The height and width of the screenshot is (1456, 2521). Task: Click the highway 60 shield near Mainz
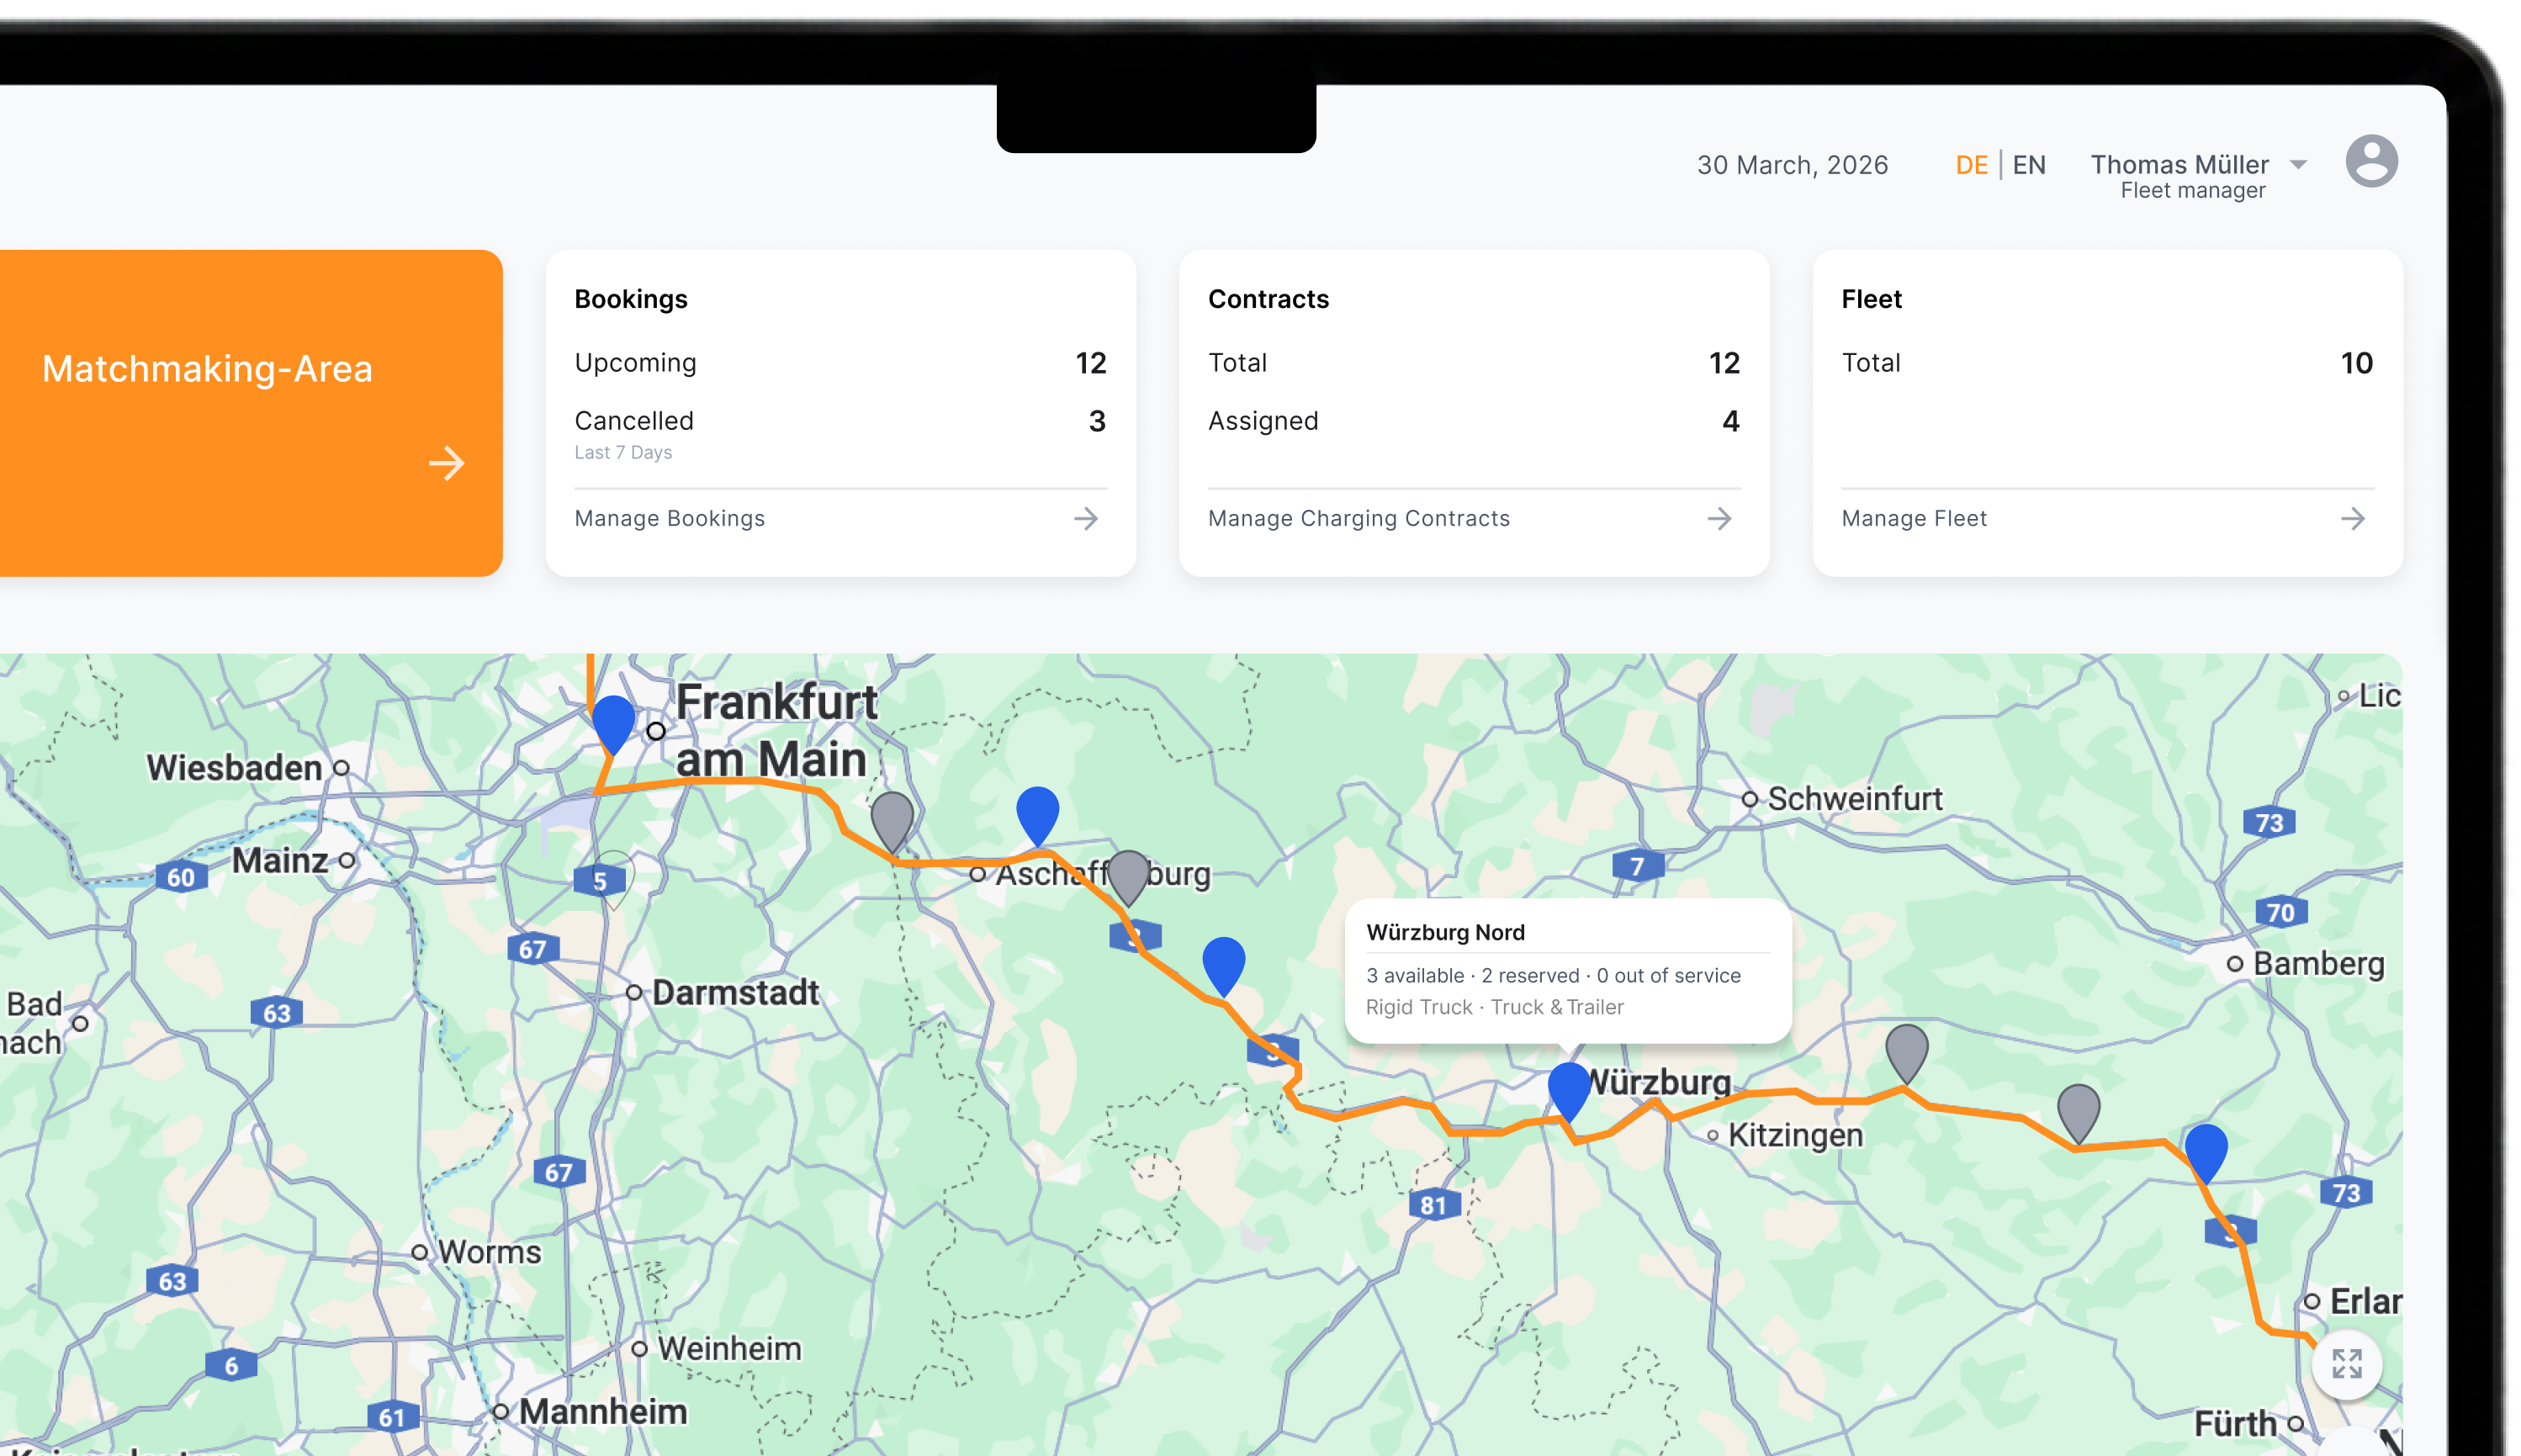tap(181, 878)
